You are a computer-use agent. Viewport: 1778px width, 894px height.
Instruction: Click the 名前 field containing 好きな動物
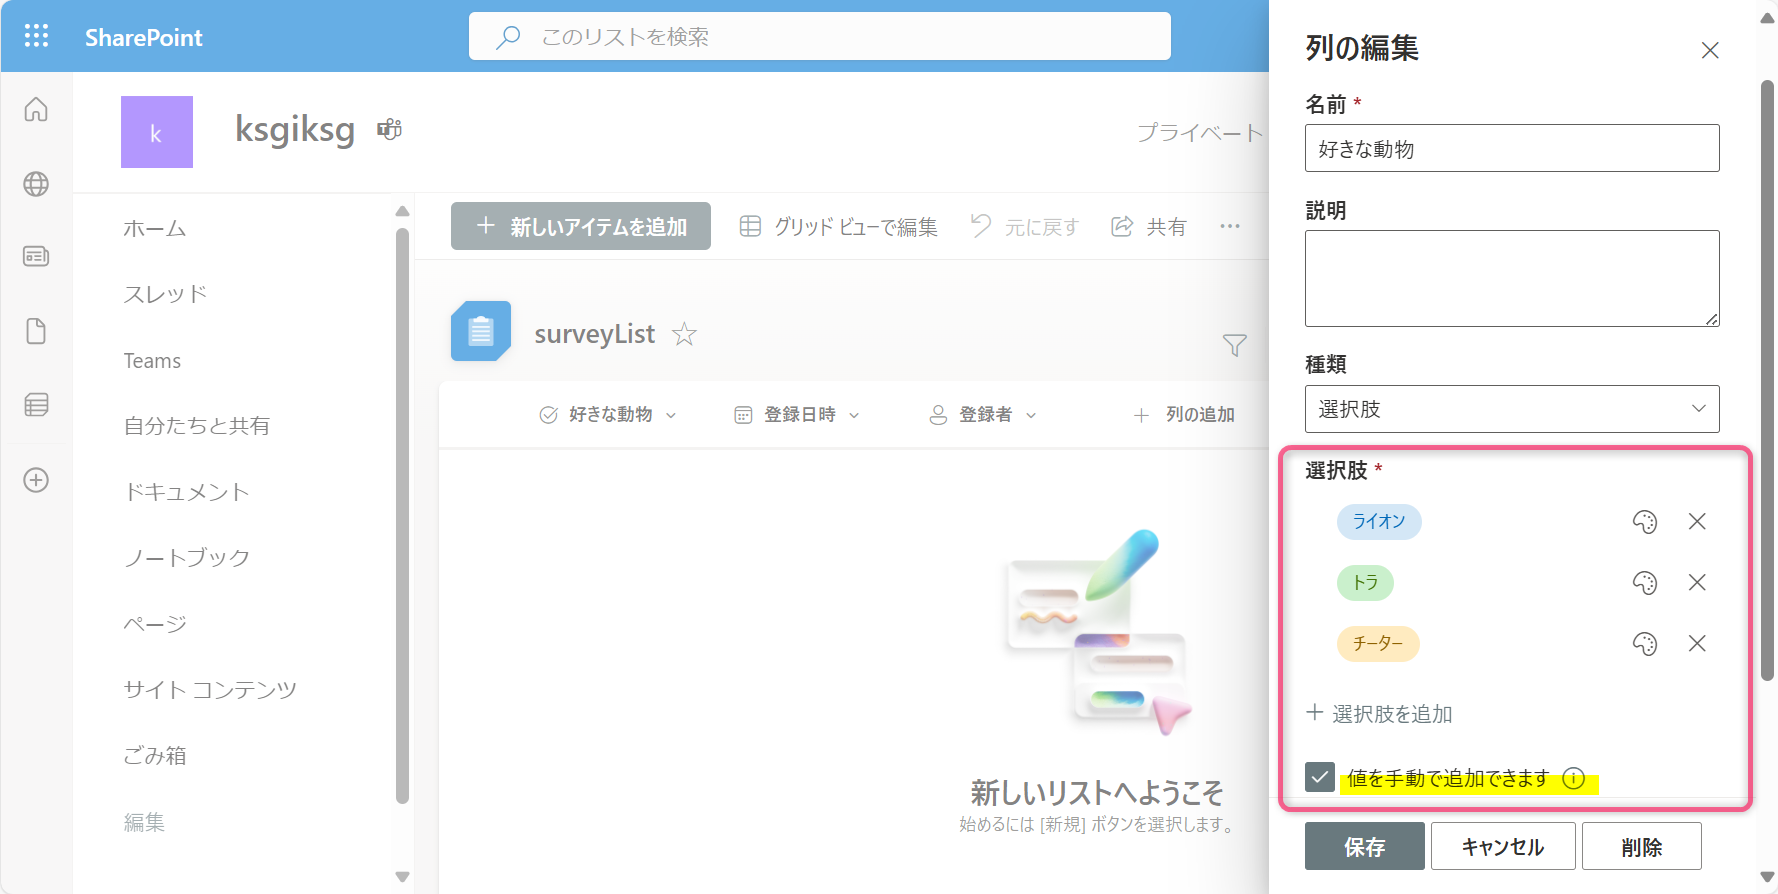pos(1512,148)
